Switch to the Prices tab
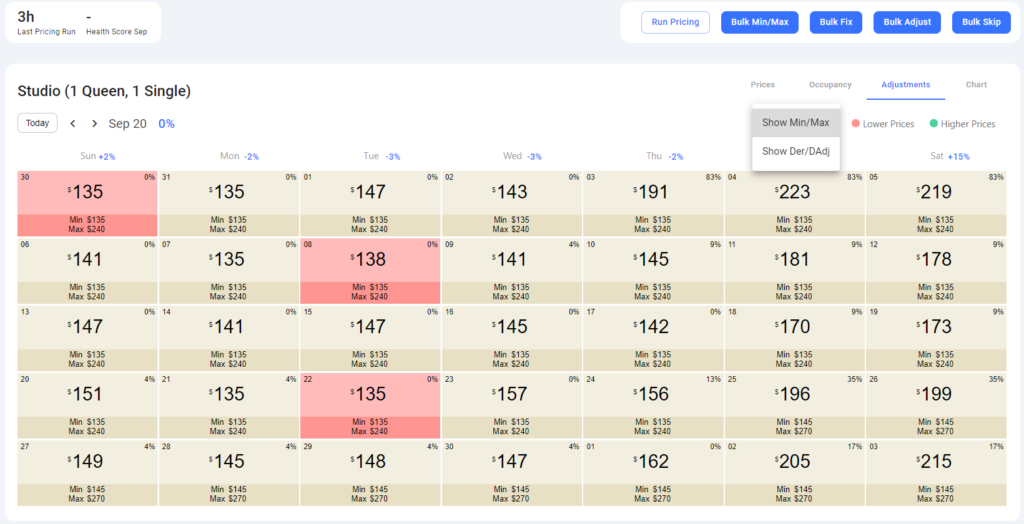Image resolution: width=1024 pixels, height=524 pixels. pyautogui.click(x=763, y=84)
